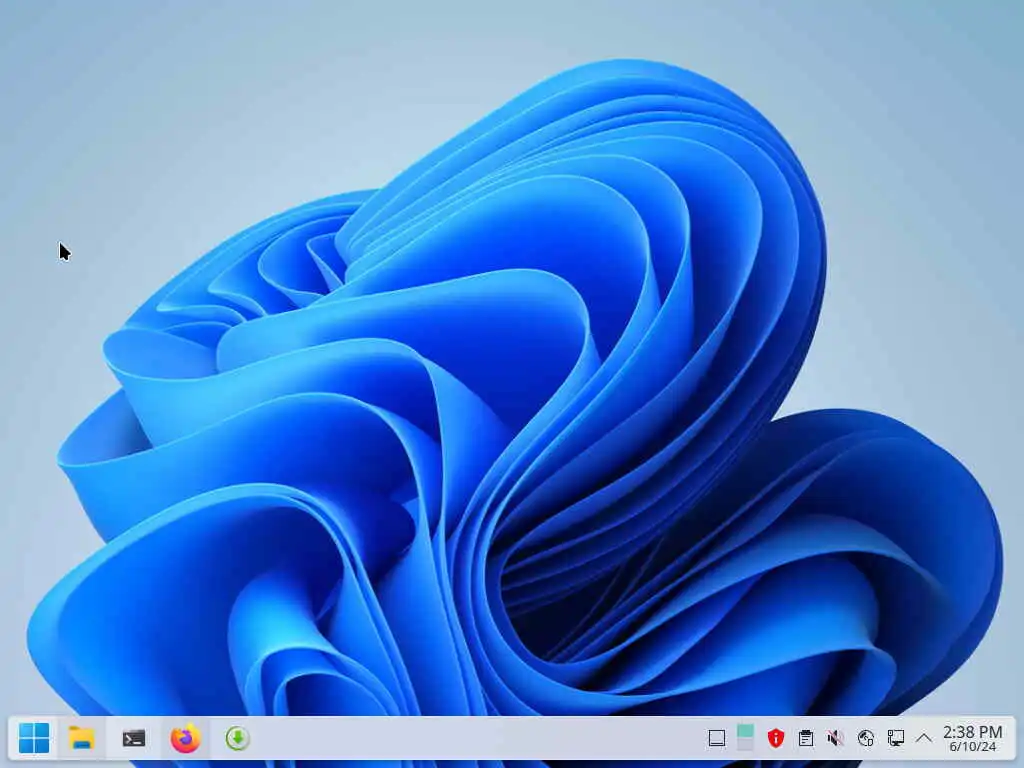Switch virtual desktop using the pager widget

[x=745, y=738]
